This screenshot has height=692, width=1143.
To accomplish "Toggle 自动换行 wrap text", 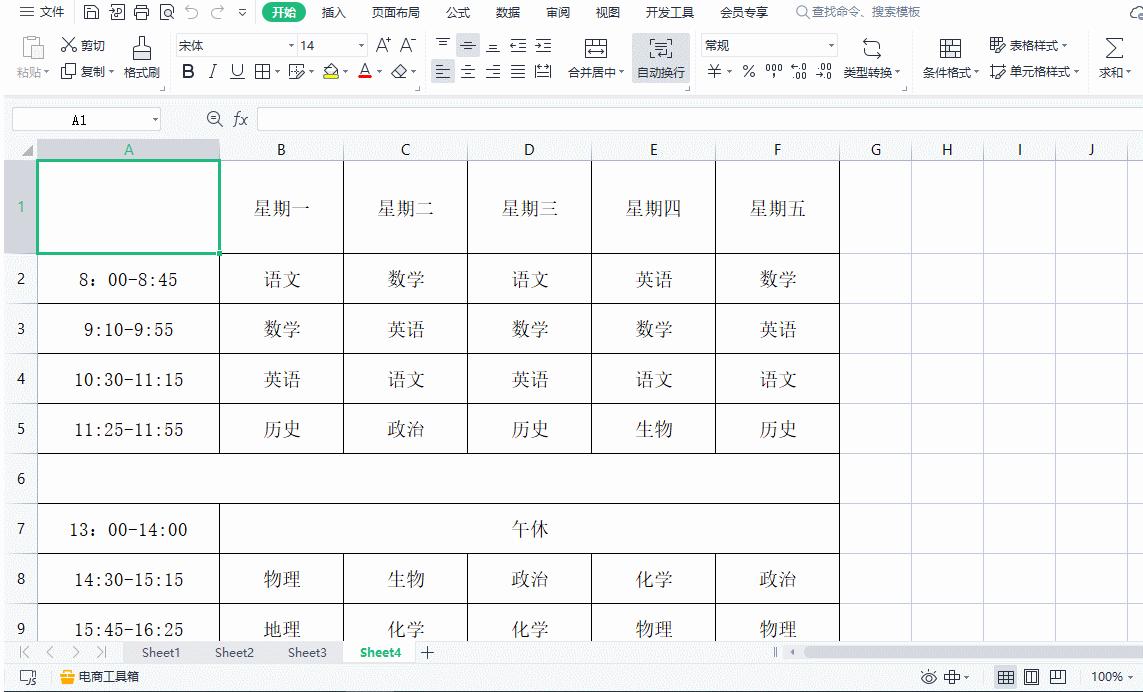I will point(659,57).
